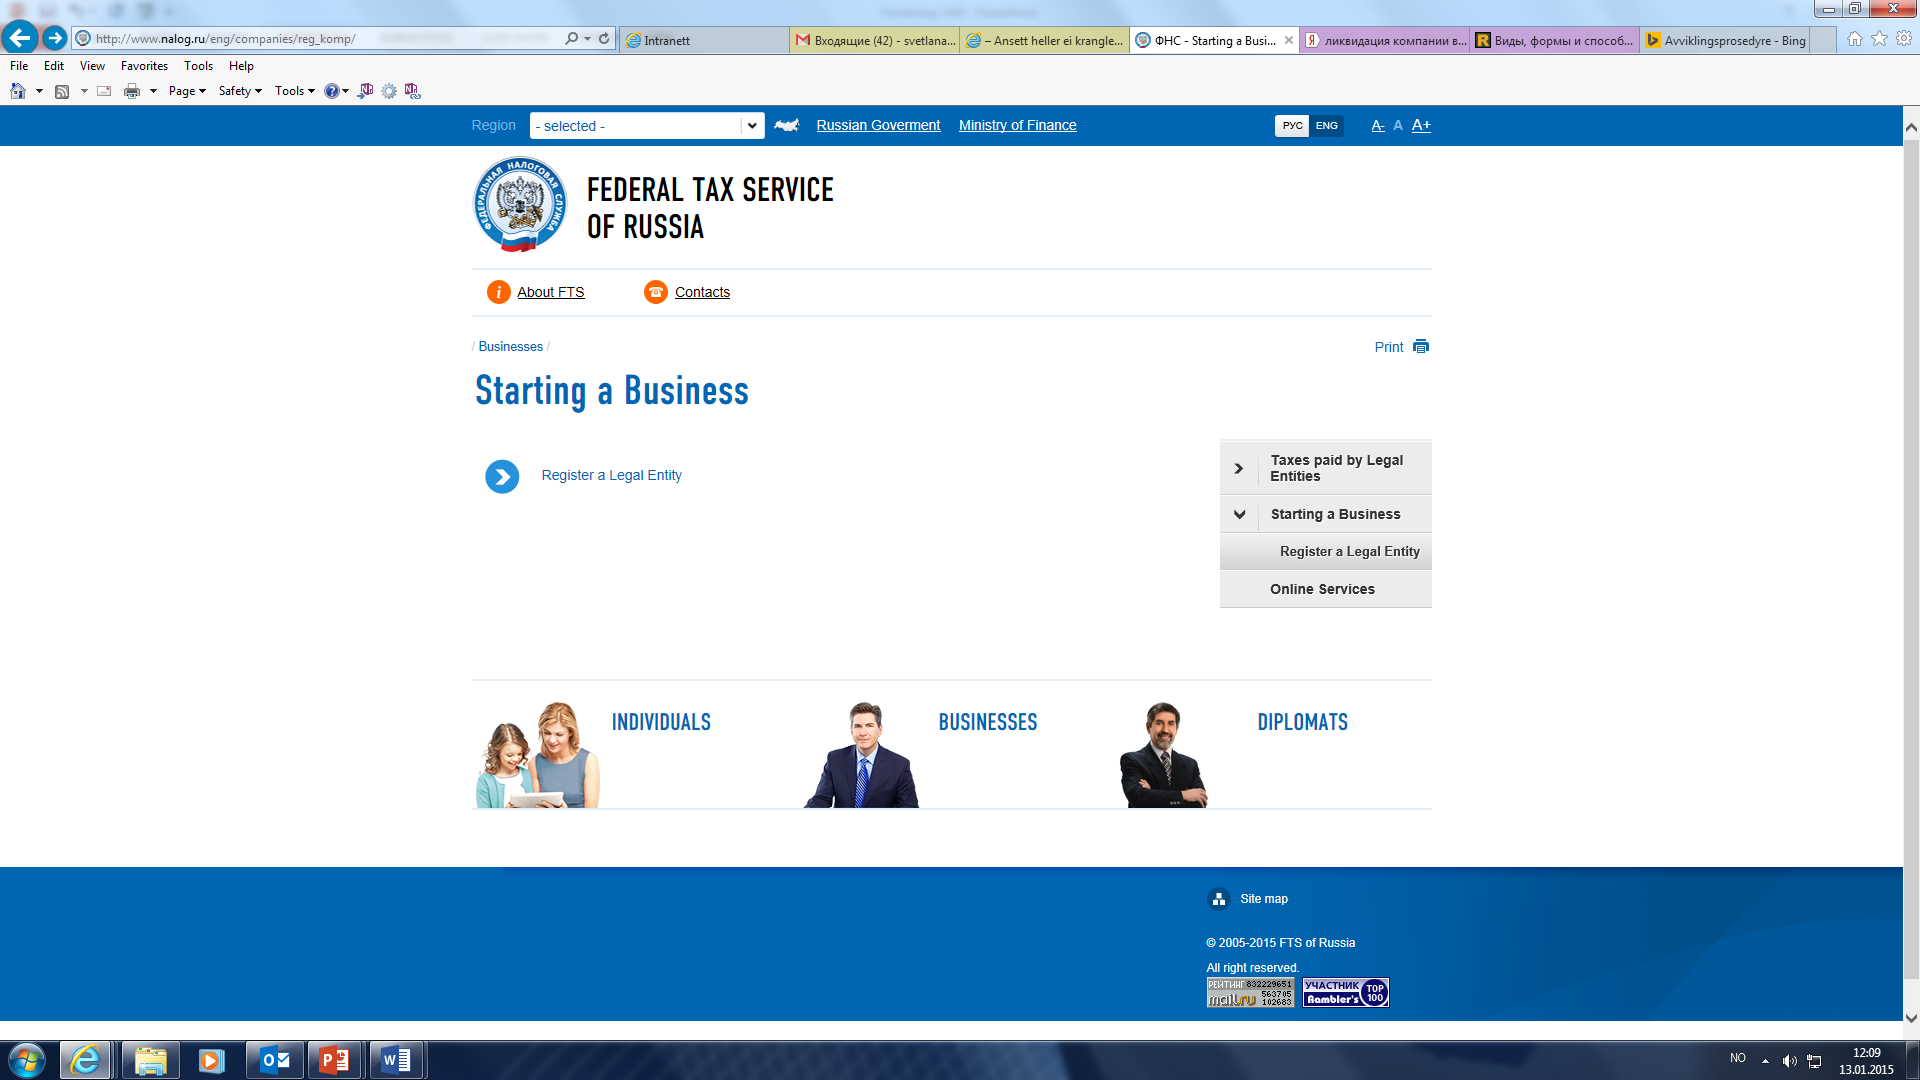Click the Online Services tree item
The image size is (1920, 1080).
click(1323, 588)
